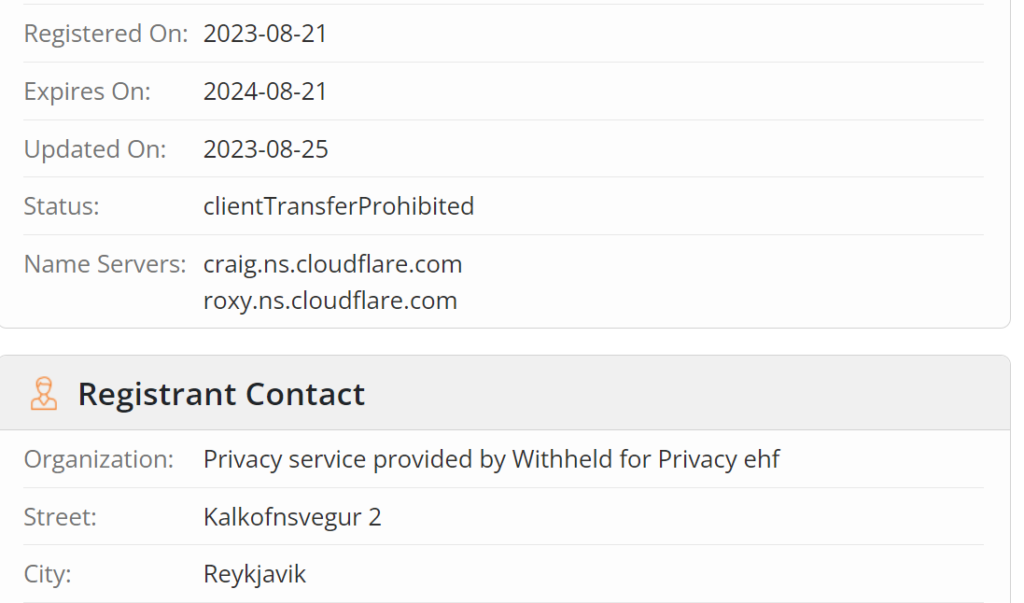This screenshot has width=1024, height=603.
Task: Click the craig.ns.cloudflare.com name server
Action: (x=332, y=265)
